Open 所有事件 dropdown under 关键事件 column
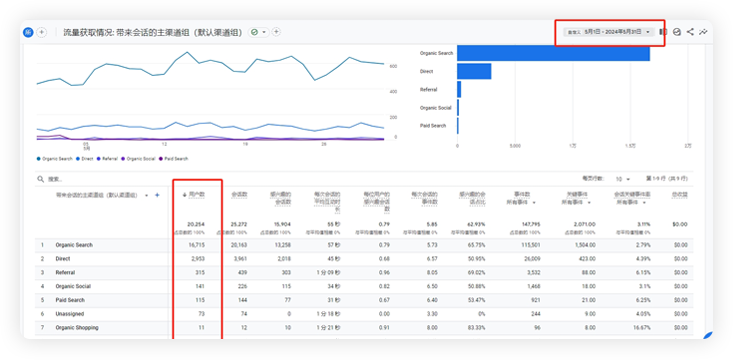This screenshot has width=733, height=361. click(x=577, y=202)
